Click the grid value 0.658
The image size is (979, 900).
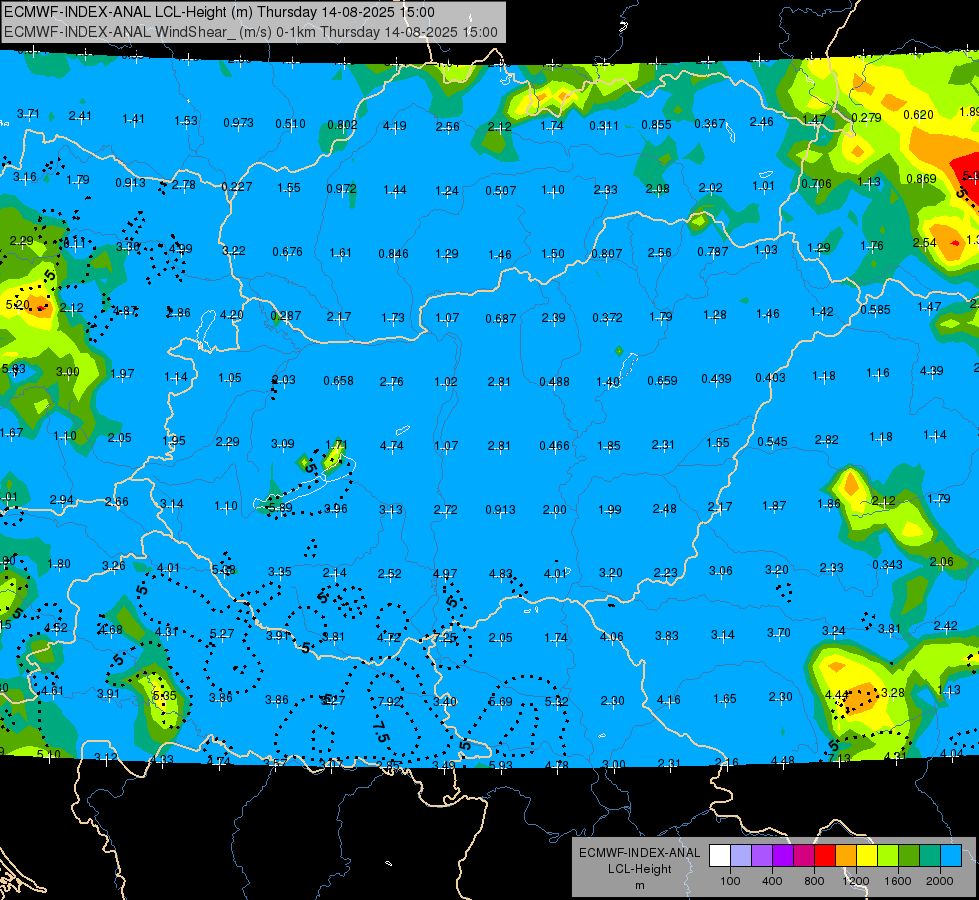click(338, 380)
